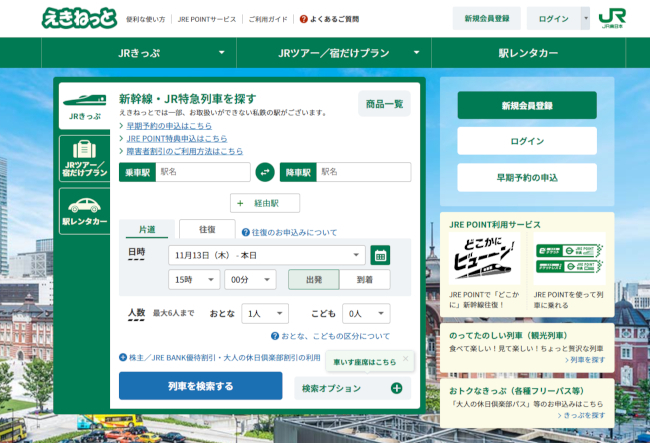Open the date dropdown showing 11月13日

(x=266, y=255)
